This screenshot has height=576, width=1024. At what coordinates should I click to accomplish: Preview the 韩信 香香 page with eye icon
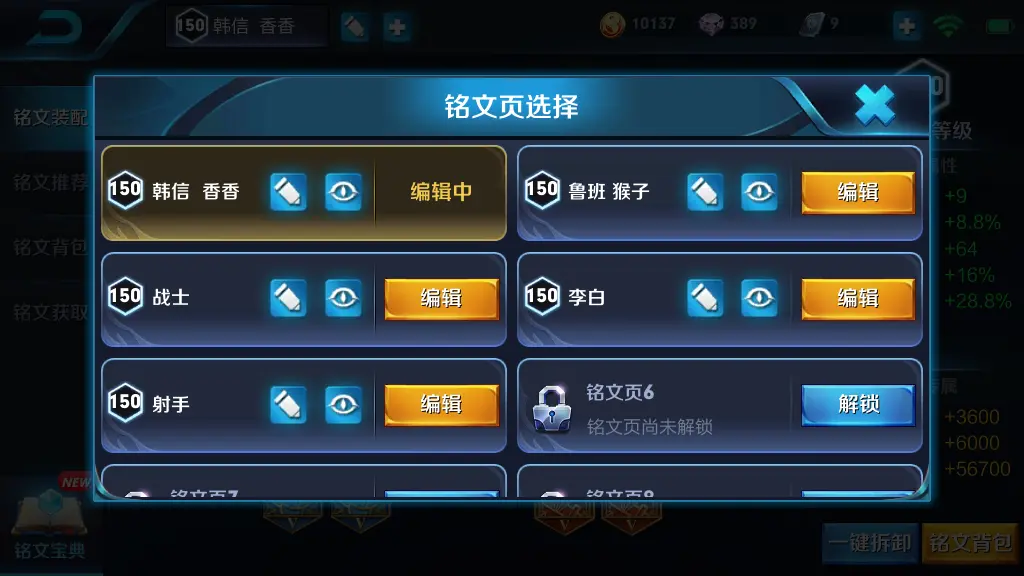point(343,192)
